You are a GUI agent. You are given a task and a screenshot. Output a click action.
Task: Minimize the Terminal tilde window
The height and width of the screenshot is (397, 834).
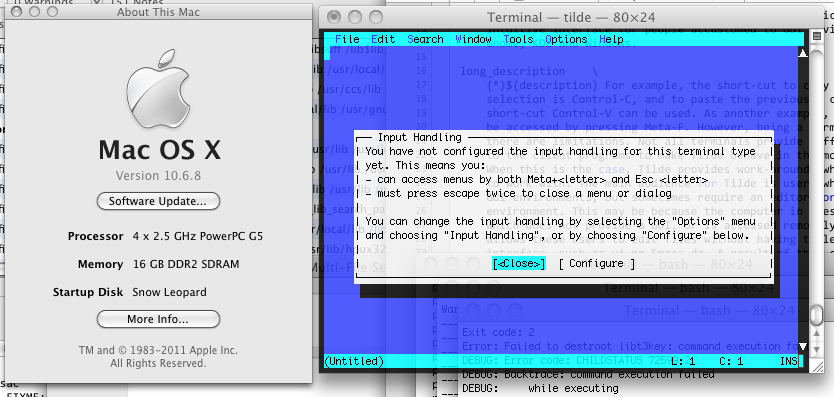355,16
